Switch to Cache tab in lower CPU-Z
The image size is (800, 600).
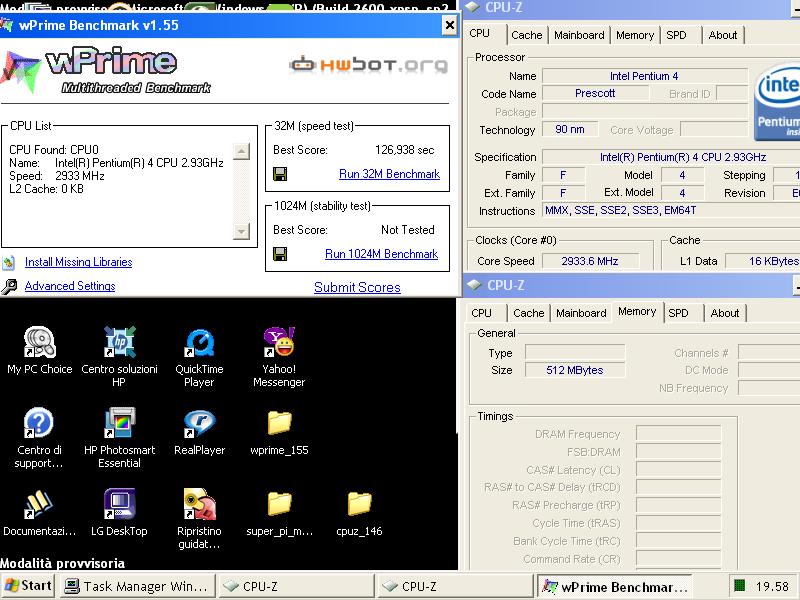[x=529, y=313]
